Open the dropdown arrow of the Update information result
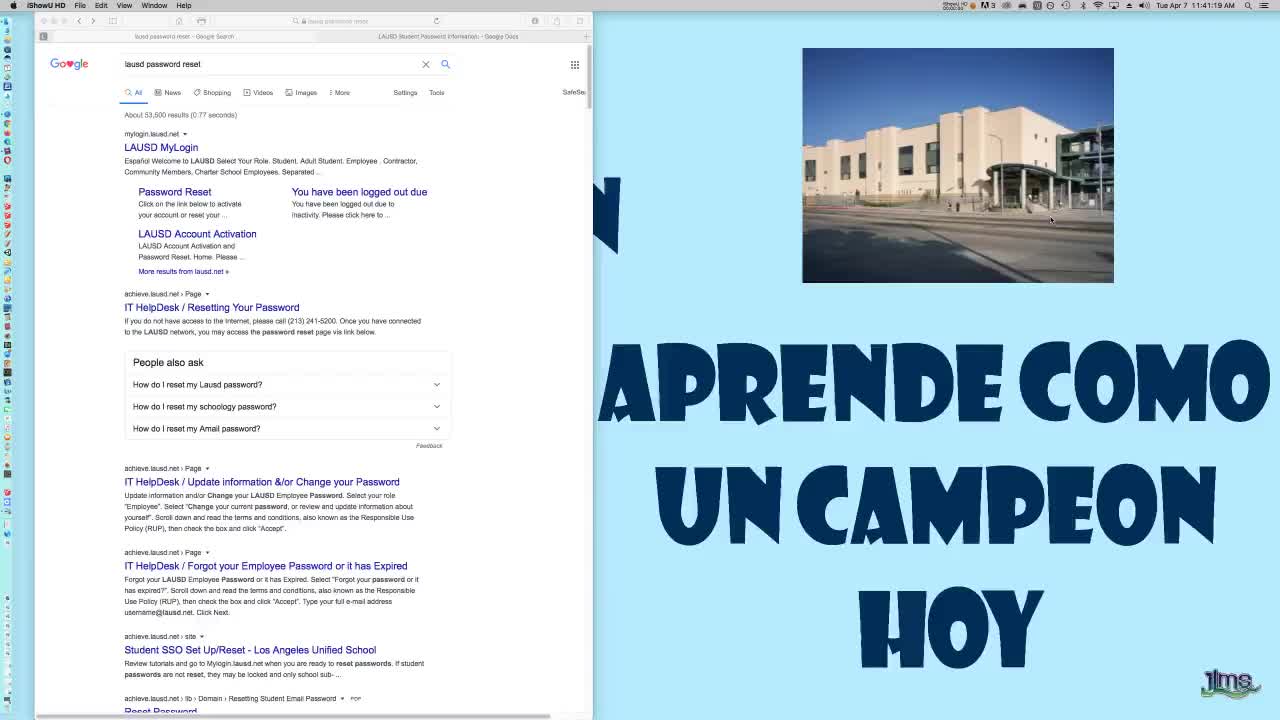1280x720 pixels. point(207,468)
